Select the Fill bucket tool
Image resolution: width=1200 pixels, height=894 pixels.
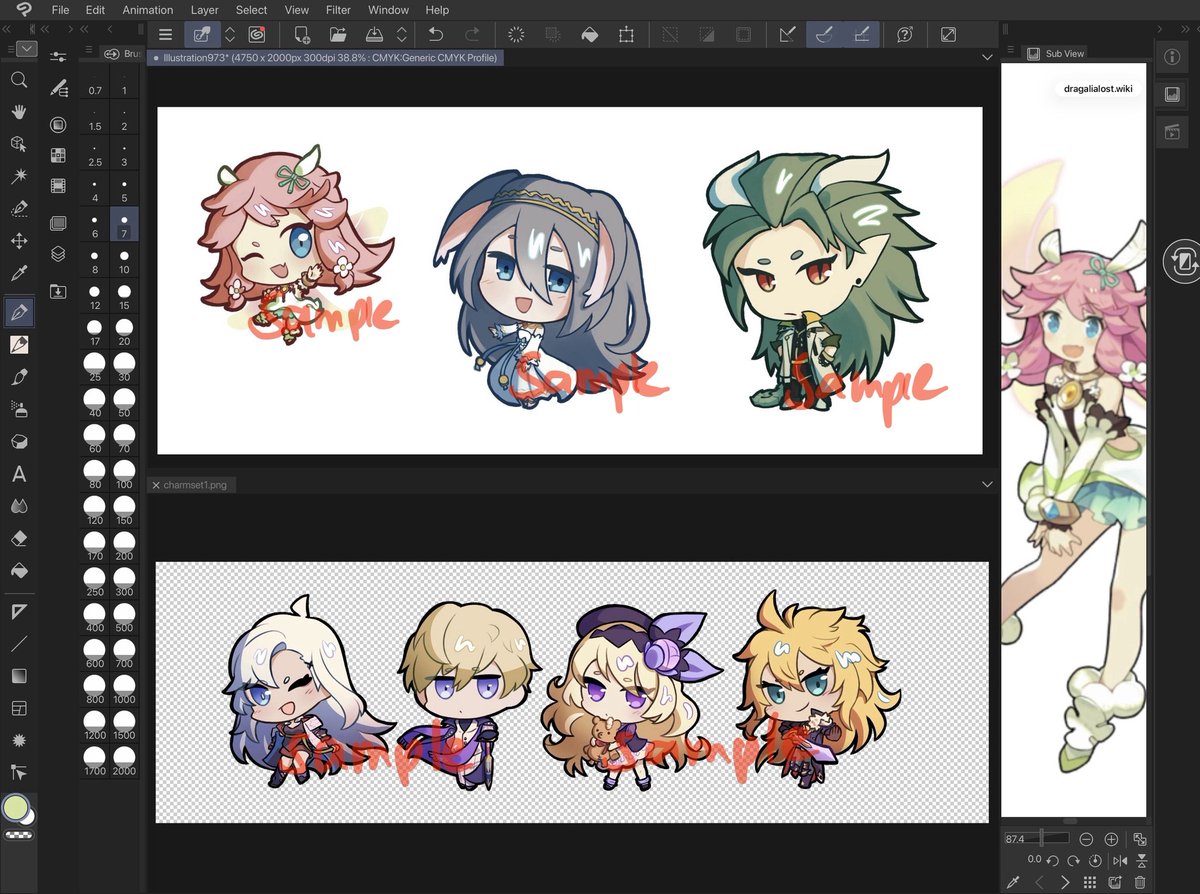point(18,571)
